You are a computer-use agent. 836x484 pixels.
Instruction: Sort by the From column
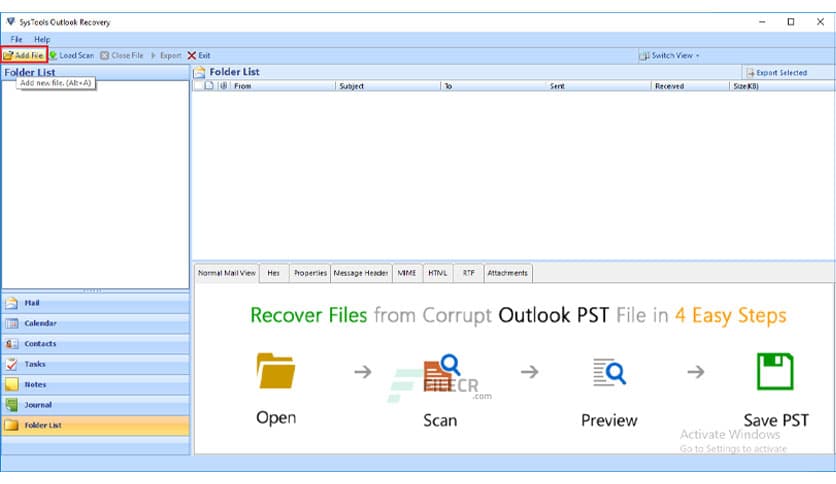coord(283,86)
